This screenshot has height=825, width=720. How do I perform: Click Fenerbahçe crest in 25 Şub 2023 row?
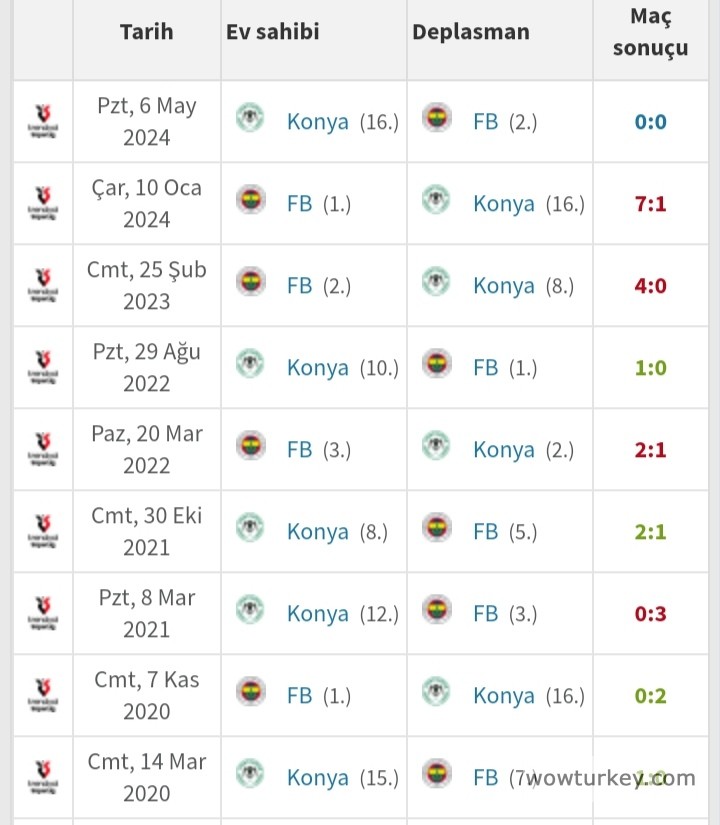(x=250, y=283)
